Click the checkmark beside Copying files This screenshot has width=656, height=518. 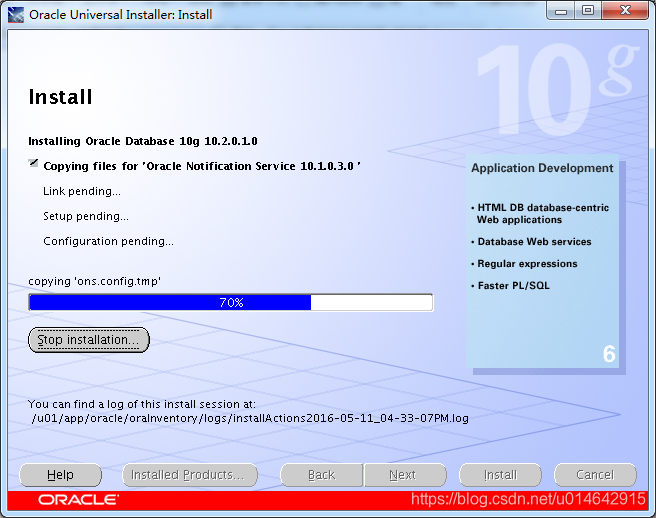coord(33,163)
